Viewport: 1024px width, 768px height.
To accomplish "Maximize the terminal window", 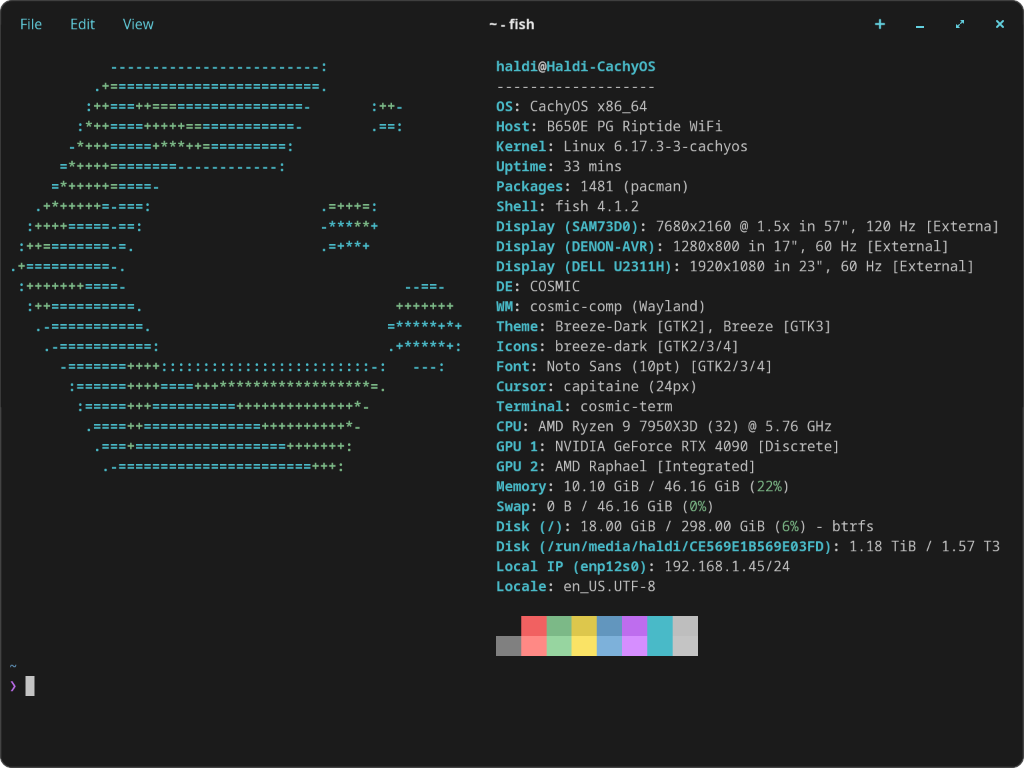I will [x=959, y=24].
